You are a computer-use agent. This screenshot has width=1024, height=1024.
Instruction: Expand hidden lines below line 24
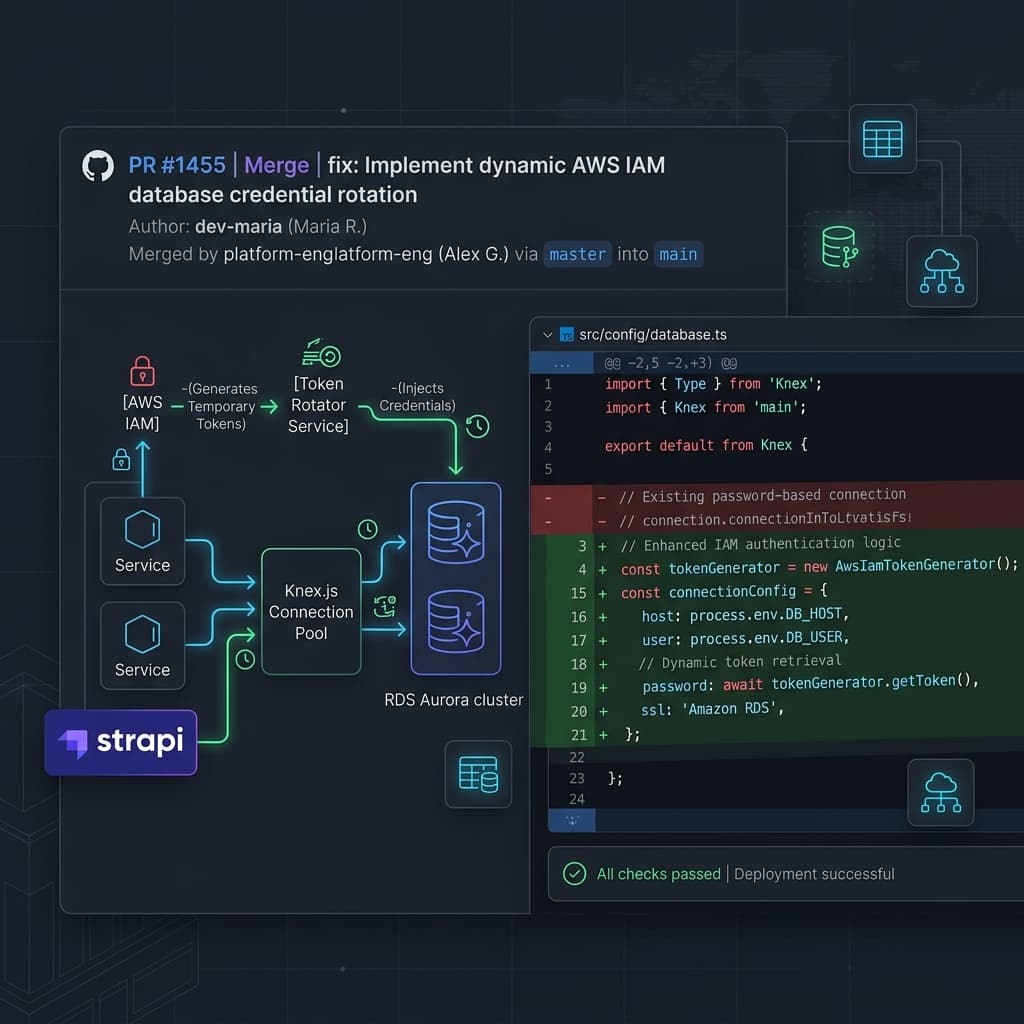click(x=572, y=820)
